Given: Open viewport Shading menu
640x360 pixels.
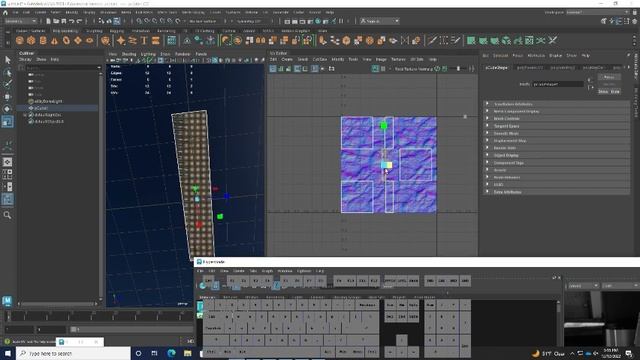Looking at the screenshot, I should 129,54.
